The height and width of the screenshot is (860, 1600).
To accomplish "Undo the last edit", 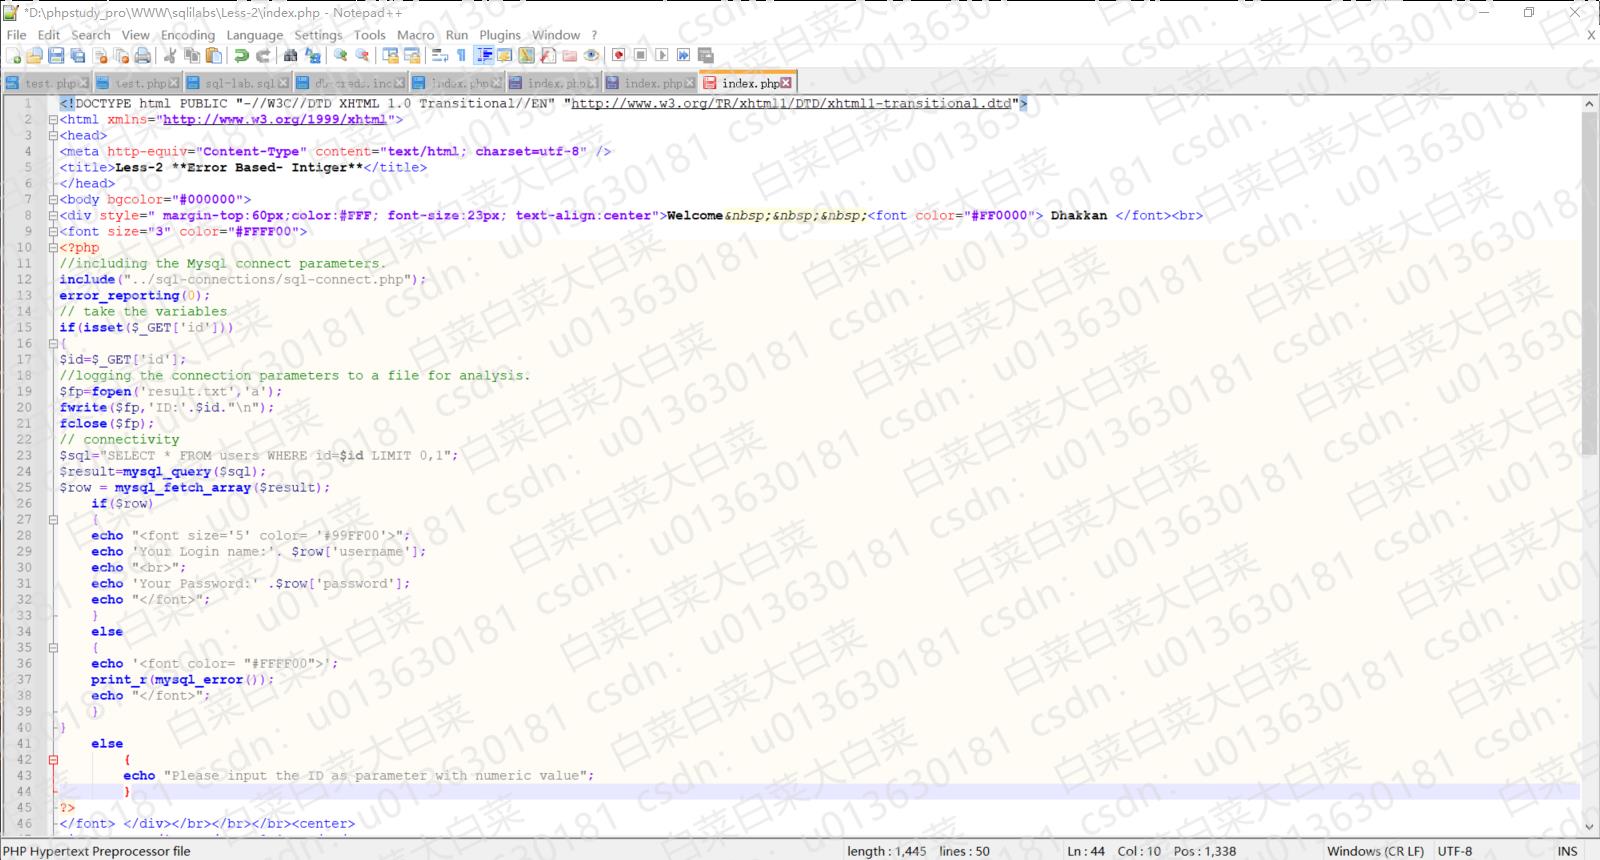I will point(242,55).
